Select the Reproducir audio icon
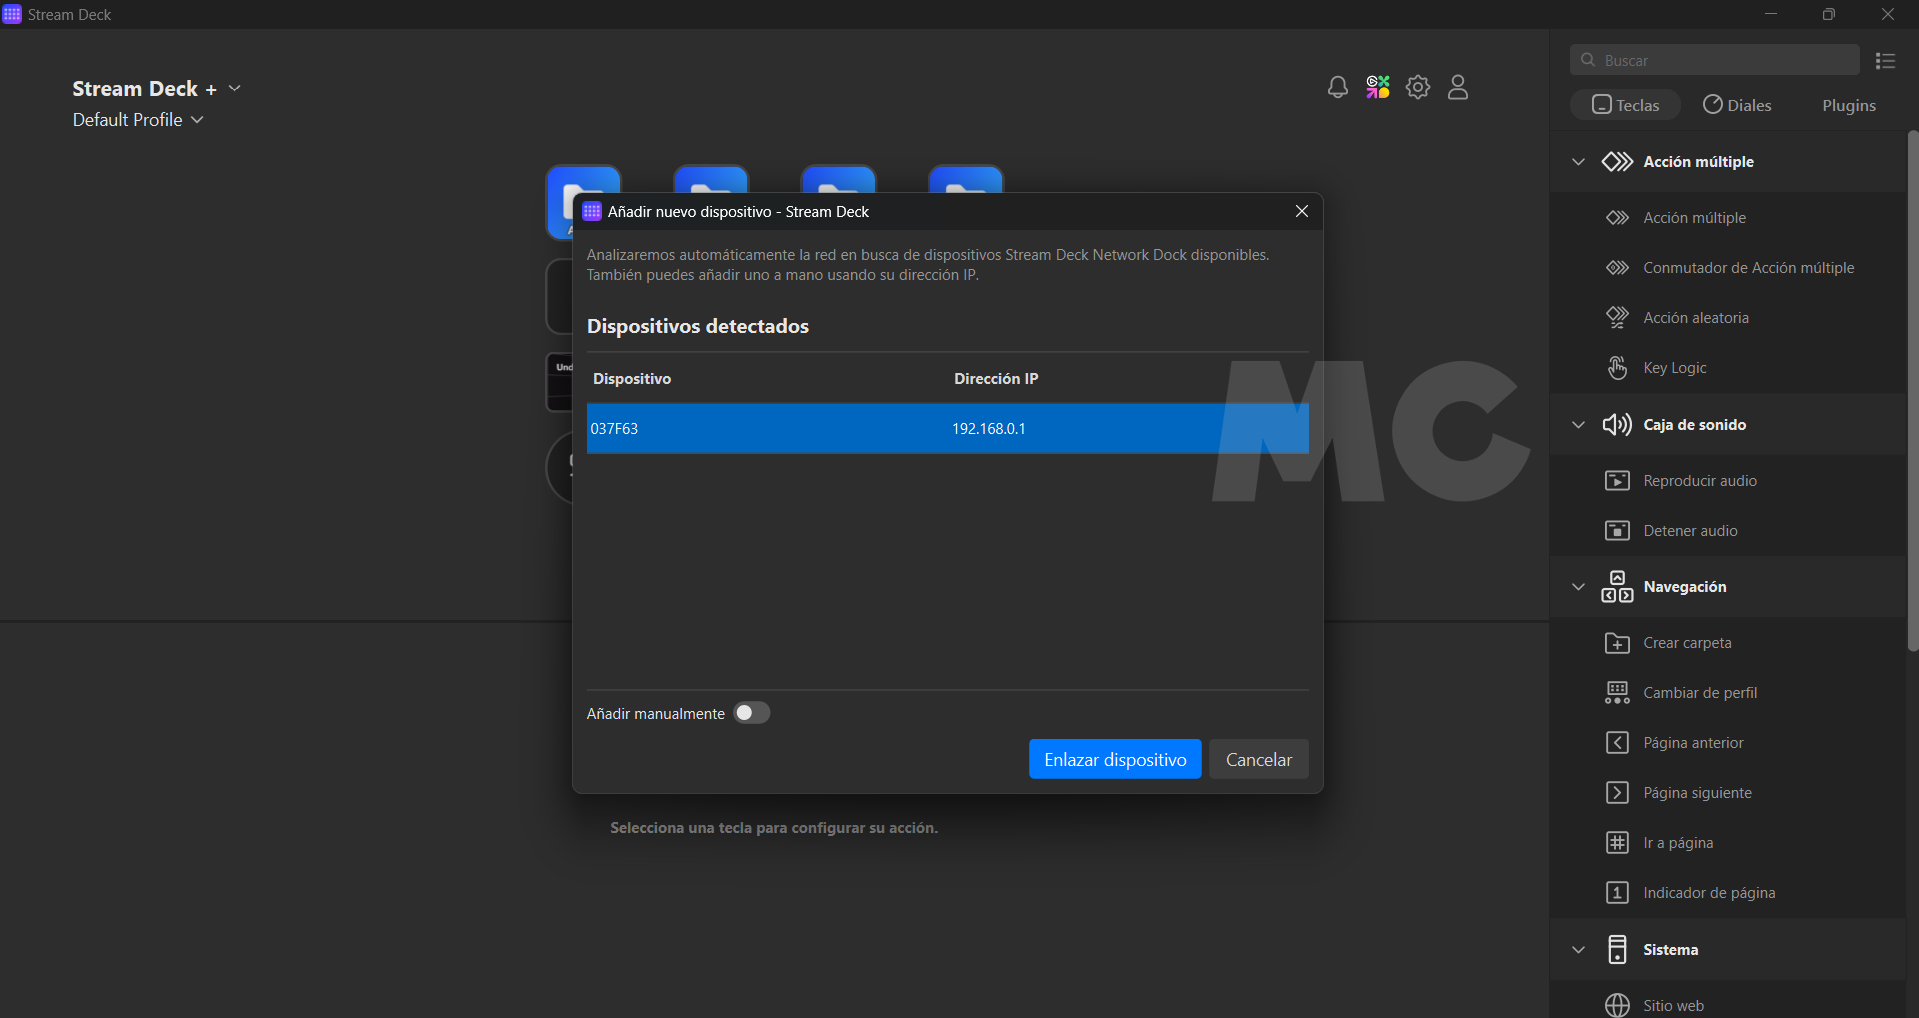 (x=1617, y=481)
